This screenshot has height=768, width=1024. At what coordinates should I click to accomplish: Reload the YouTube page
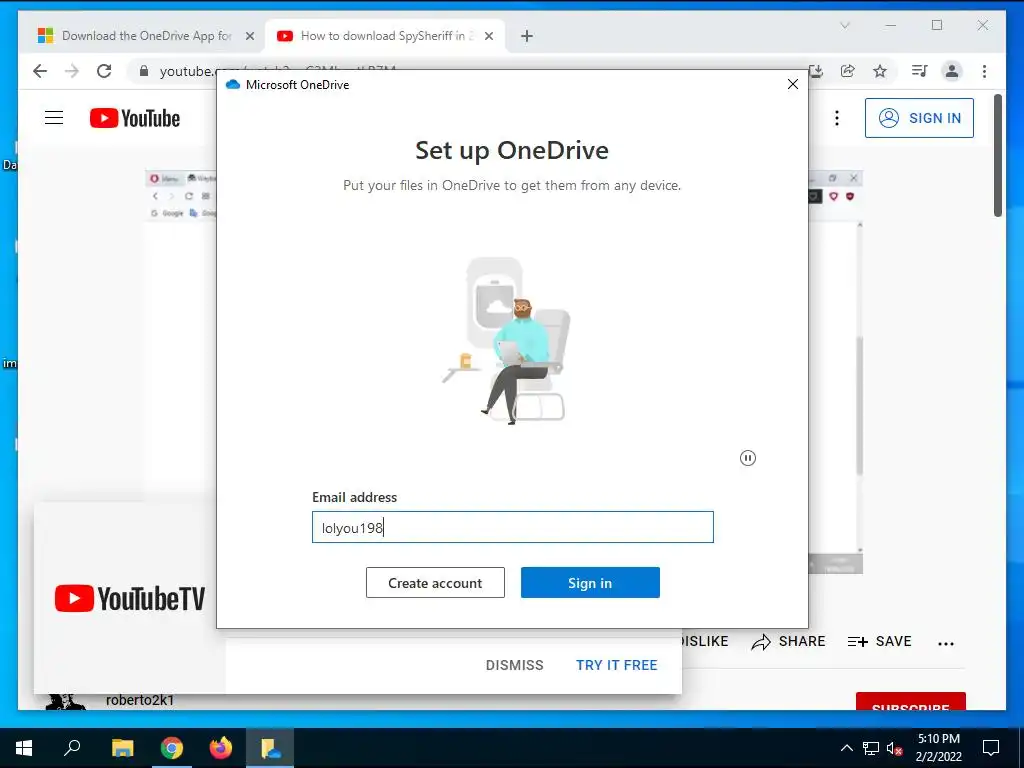[104, 71]
